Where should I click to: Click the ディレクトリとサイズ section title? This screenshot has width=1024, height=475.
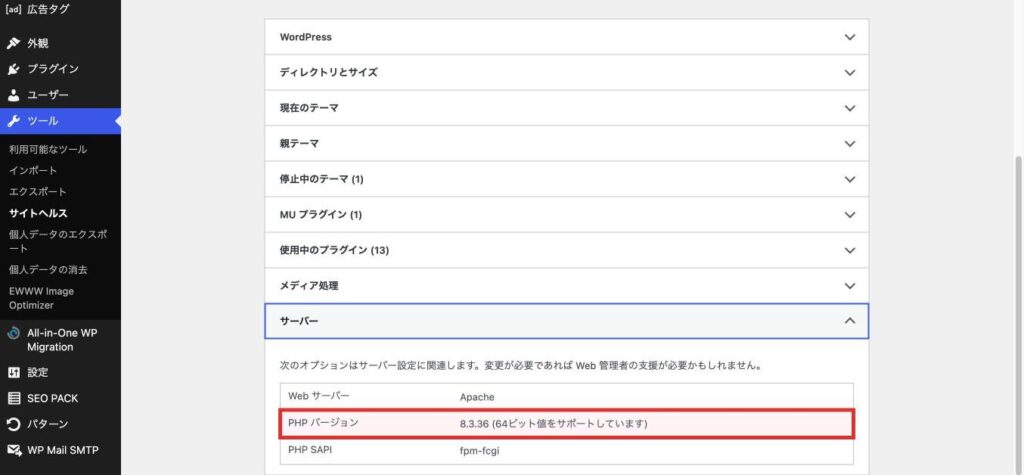tap(328, 73)
